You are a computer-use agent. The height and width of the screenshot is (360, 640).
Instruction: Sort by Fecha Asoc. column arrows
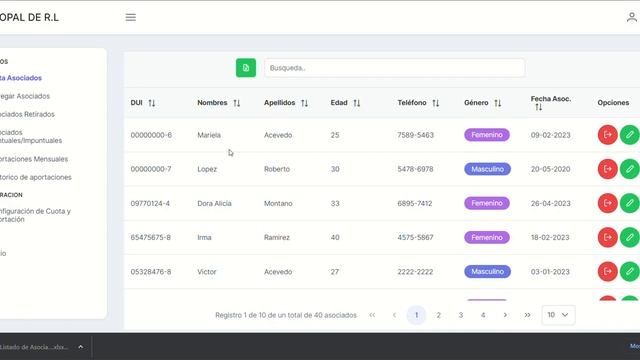tap(538, 107)
